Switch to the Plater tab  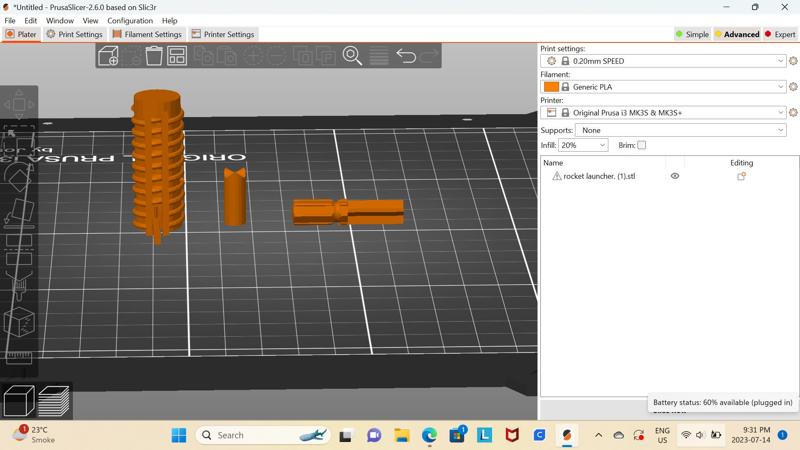tap(21, 34)
